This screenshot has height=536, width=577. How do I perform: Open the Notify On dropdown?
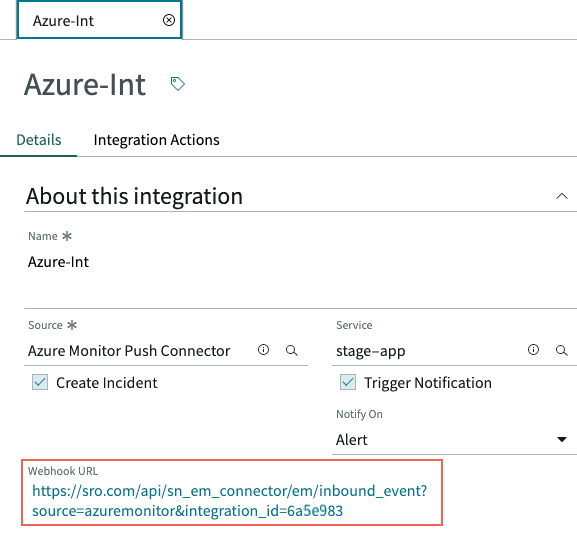(454, 440)
